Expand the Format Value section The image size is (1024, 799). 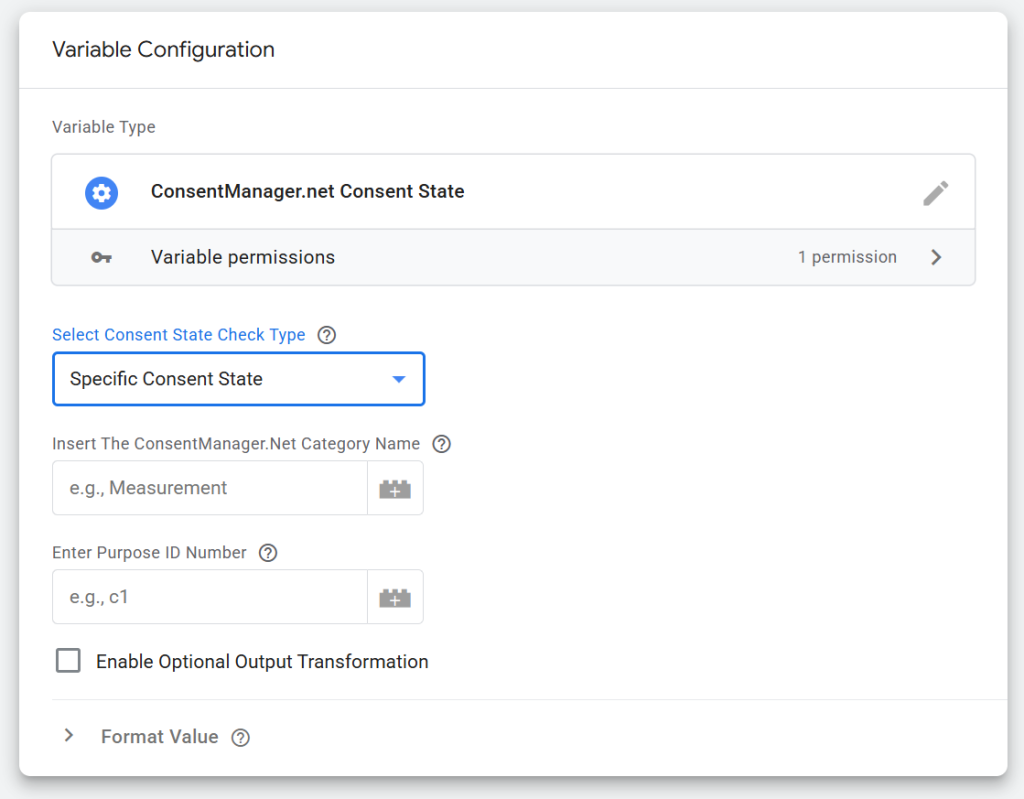(x=69, y=736)
